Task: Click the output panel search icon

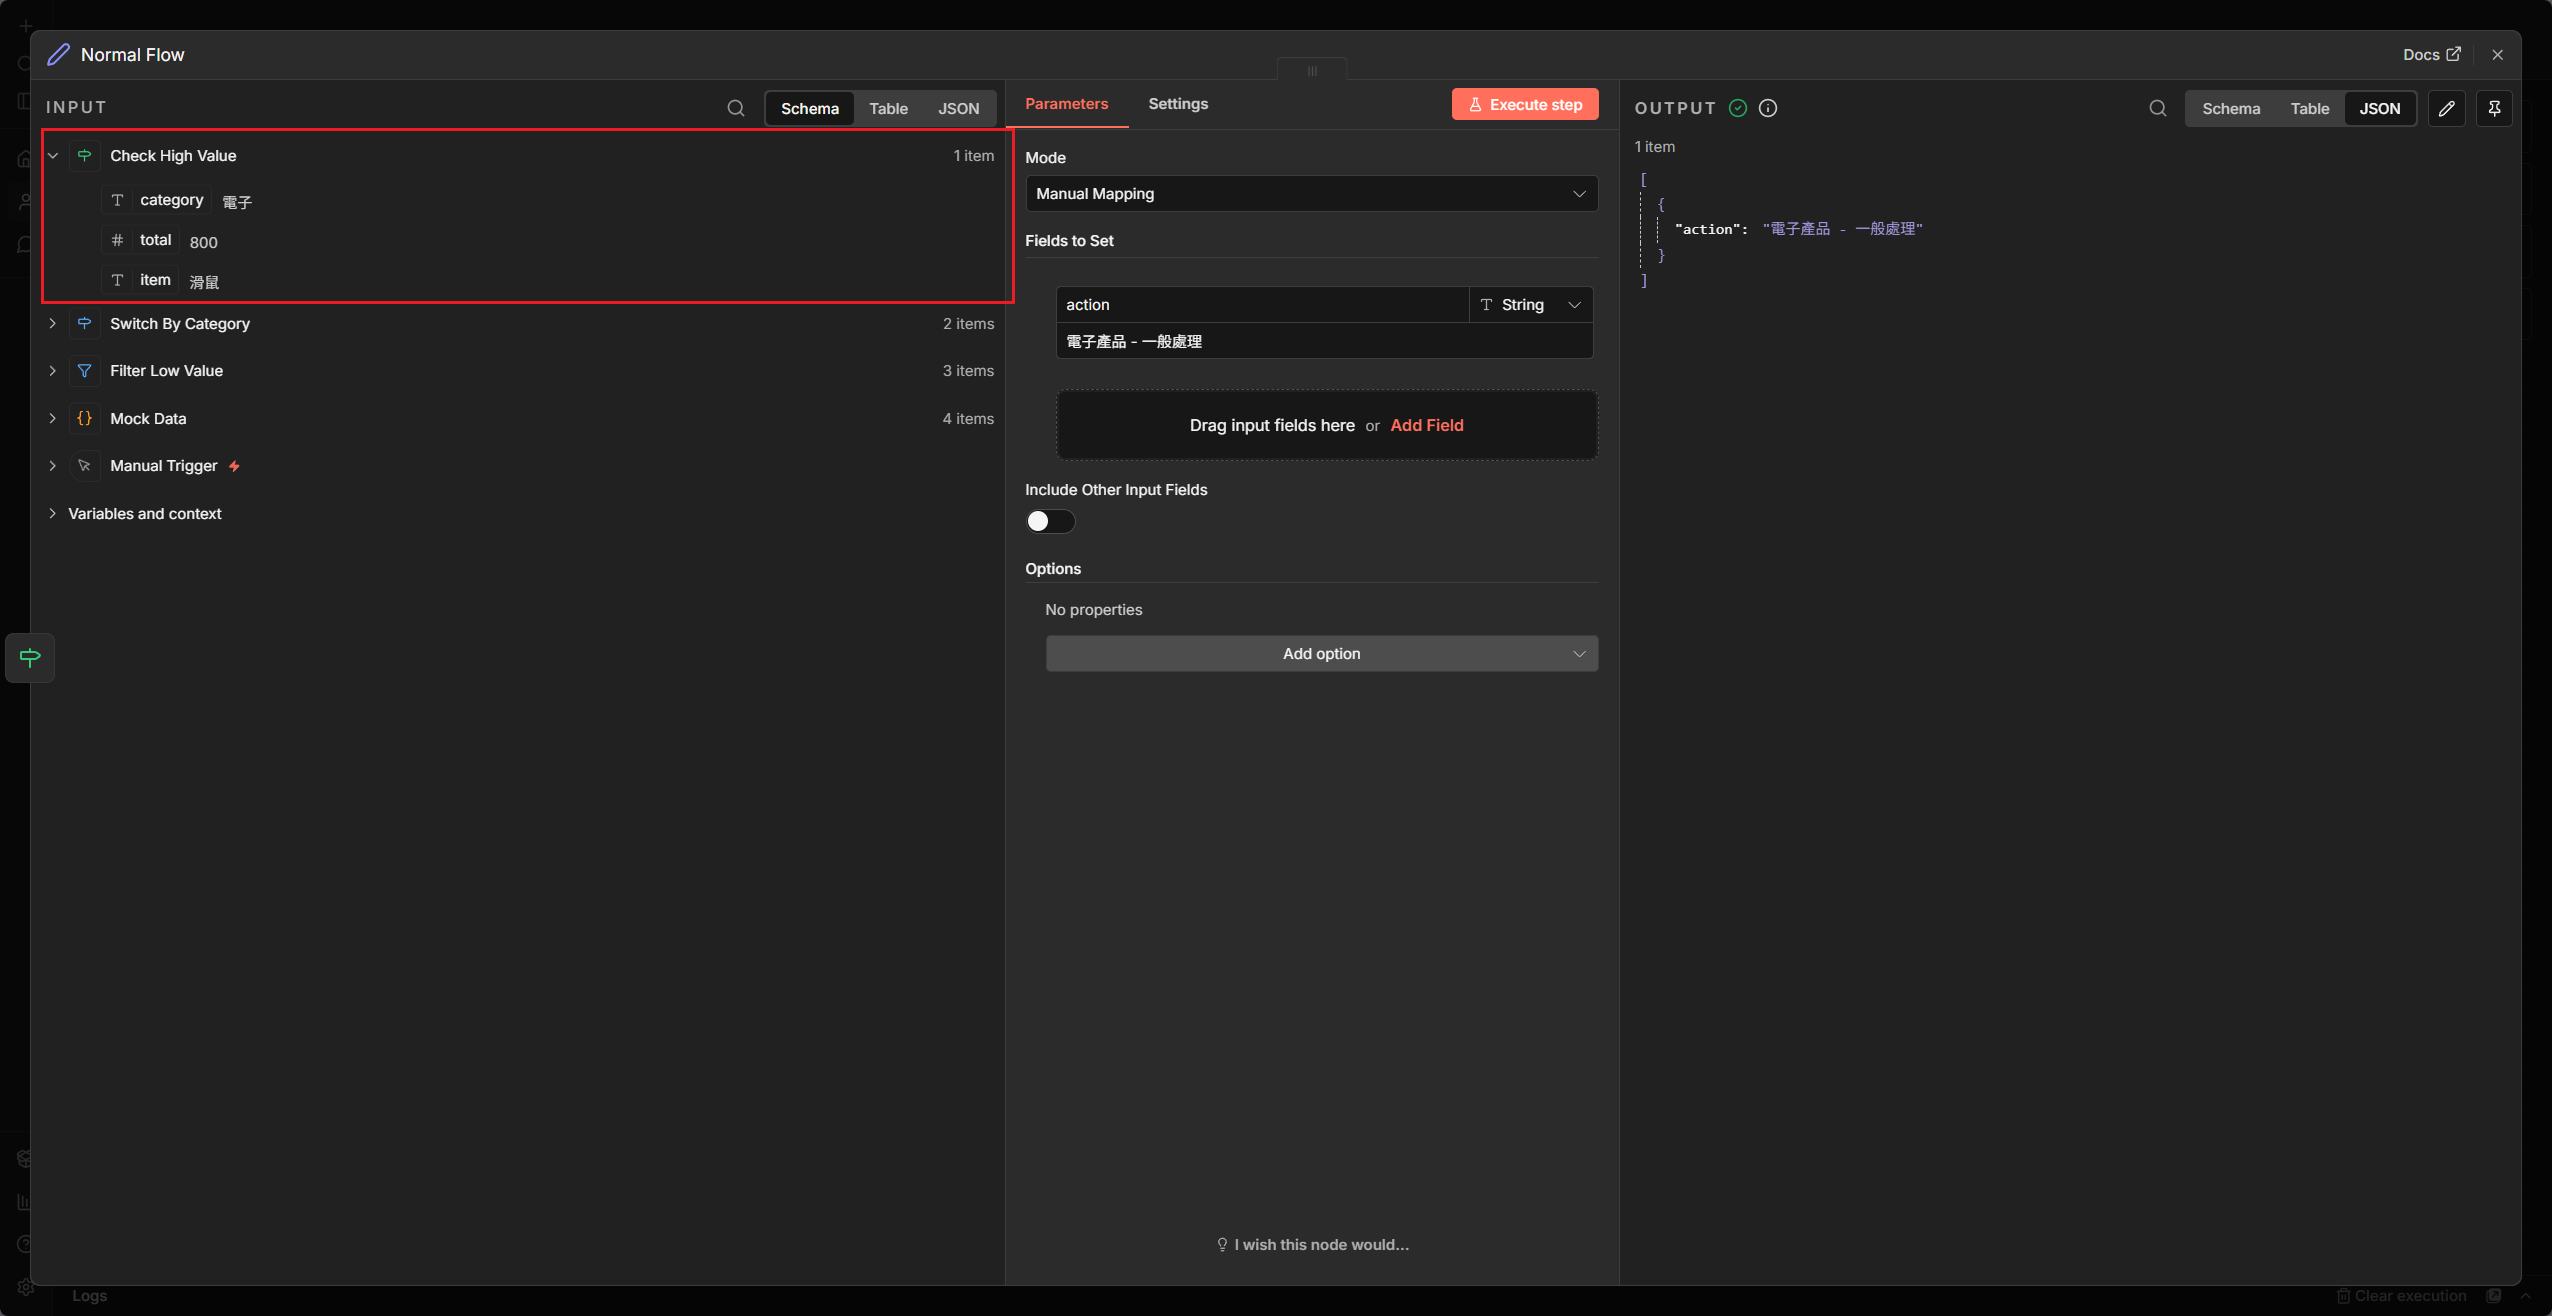Action: (x=2158, y=108)
